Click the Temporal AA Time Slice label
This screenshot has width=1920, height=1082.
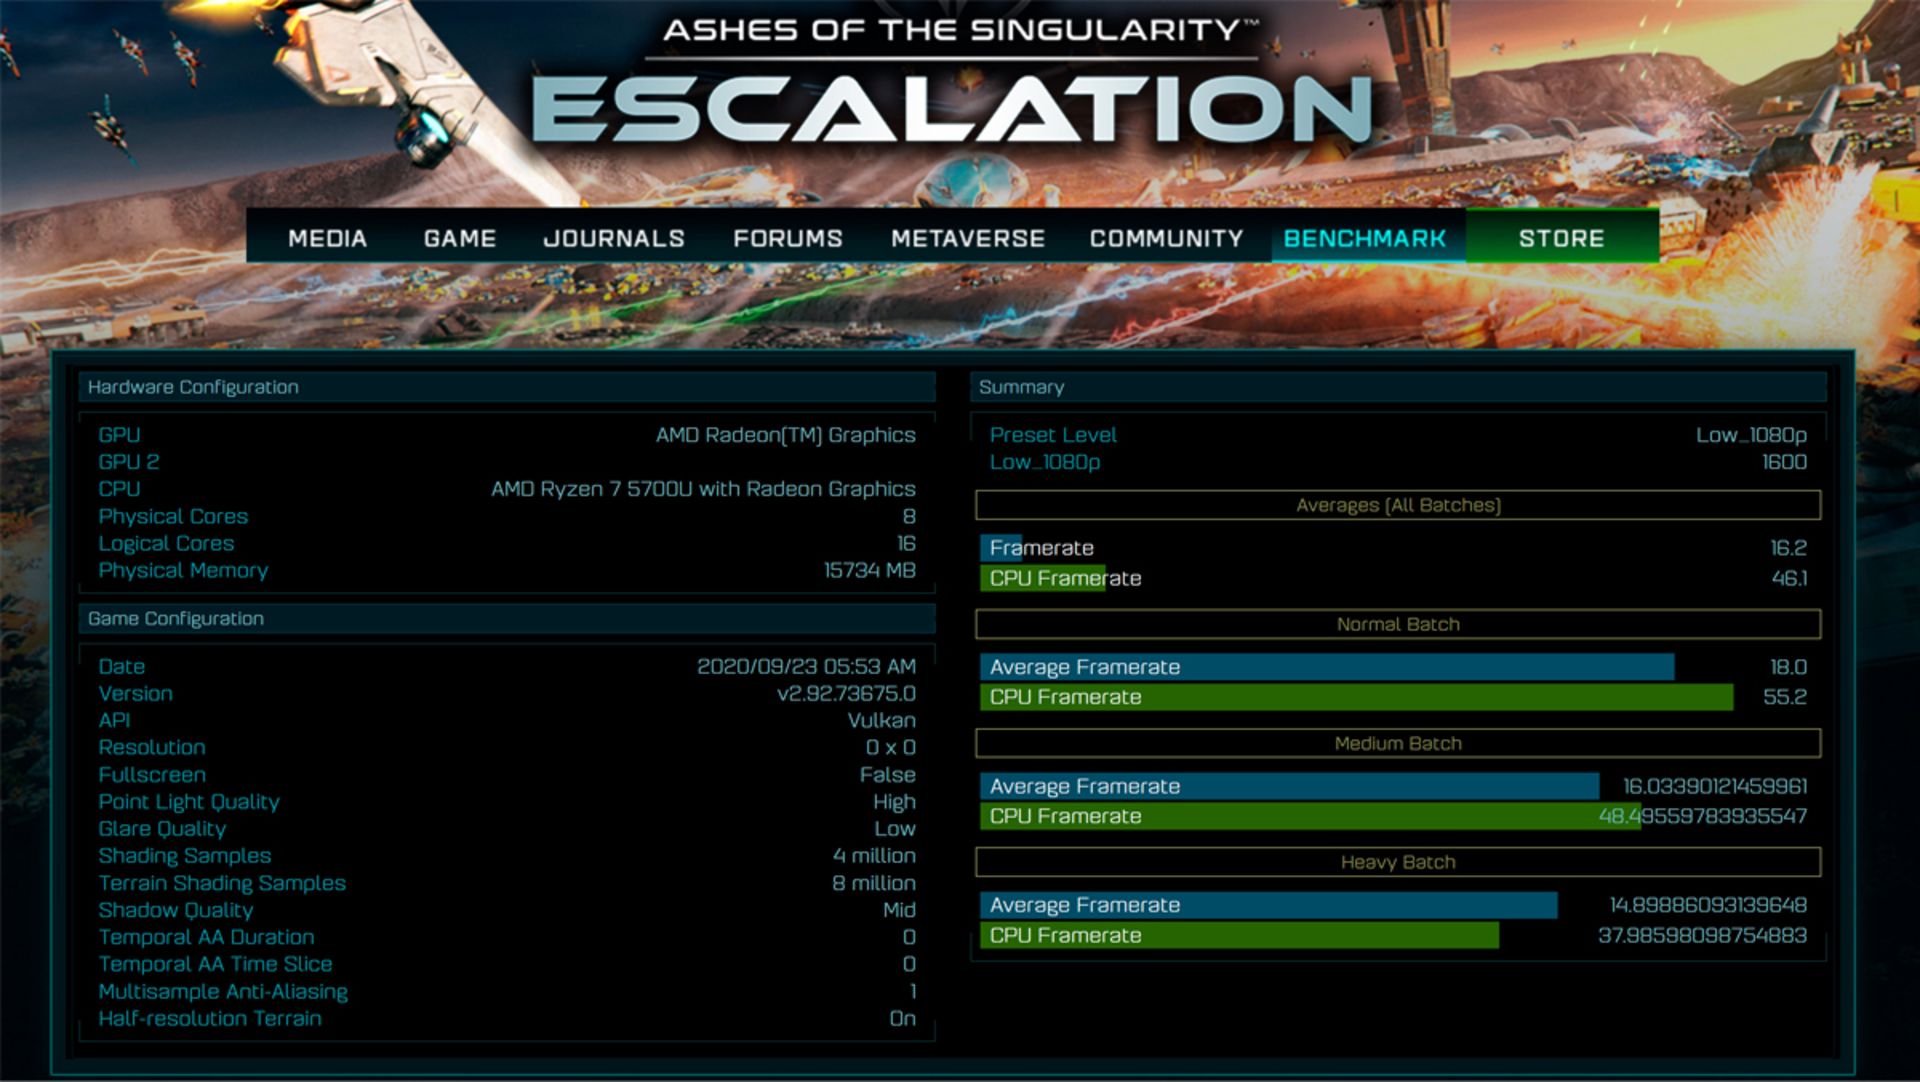click(x=215, y=964)
